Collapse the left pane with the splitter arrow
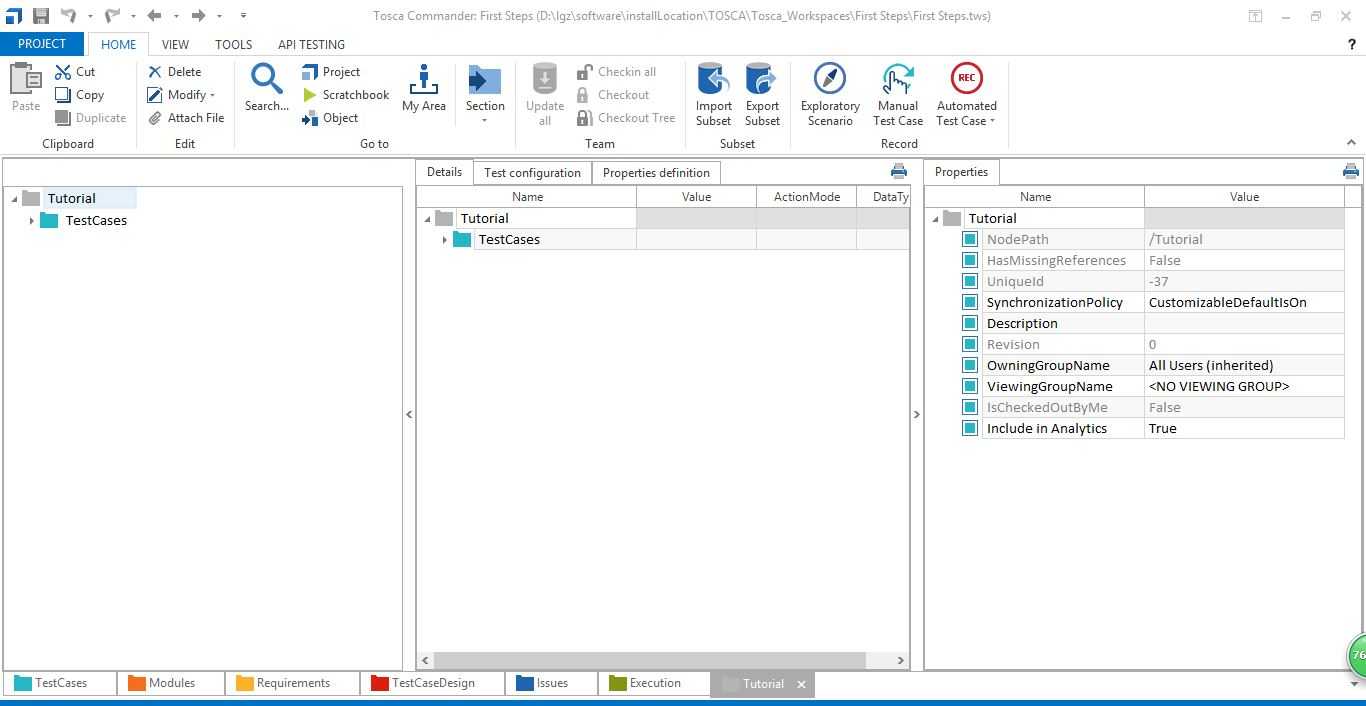This screenshot has height=706, width=1366. pos(409,414)
